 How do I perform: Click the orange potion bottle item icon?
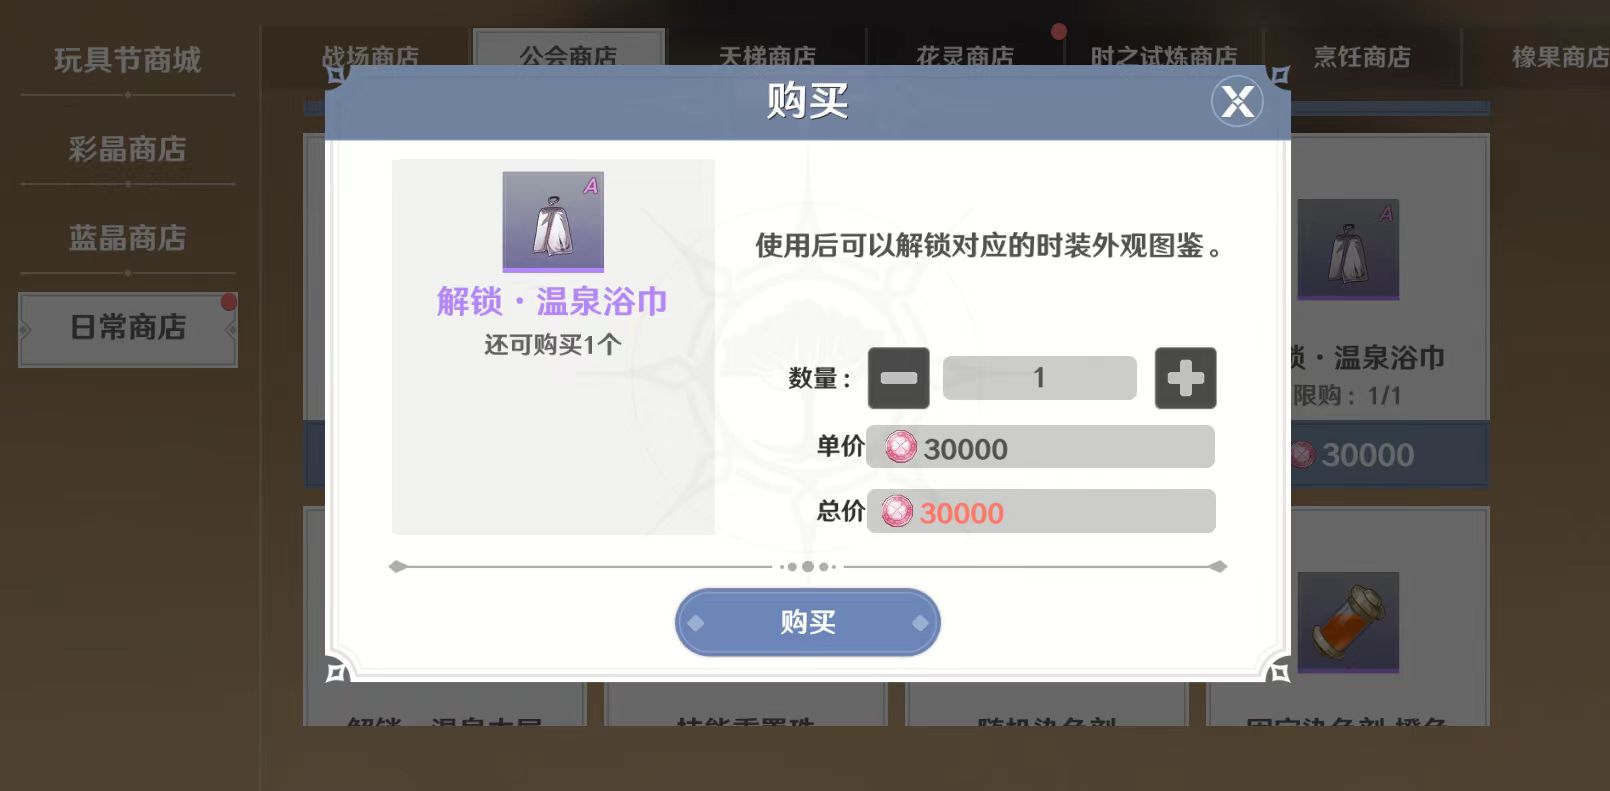[x=1348, y=622]
